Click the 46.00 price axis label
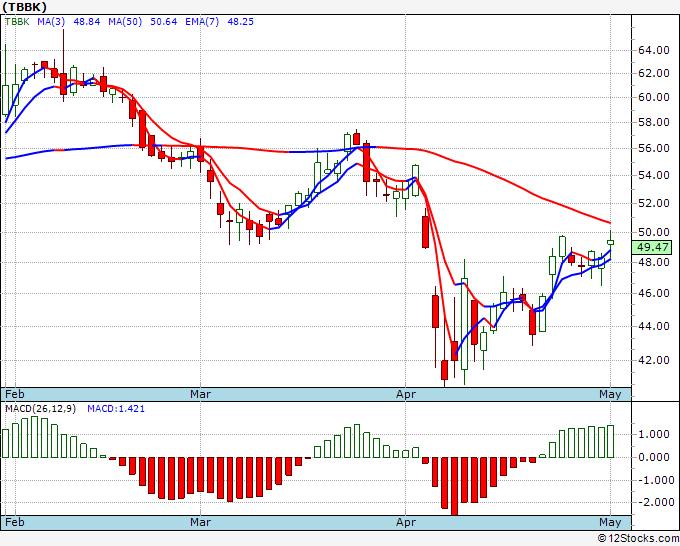 pyautogui.click(x=654, y=293)
